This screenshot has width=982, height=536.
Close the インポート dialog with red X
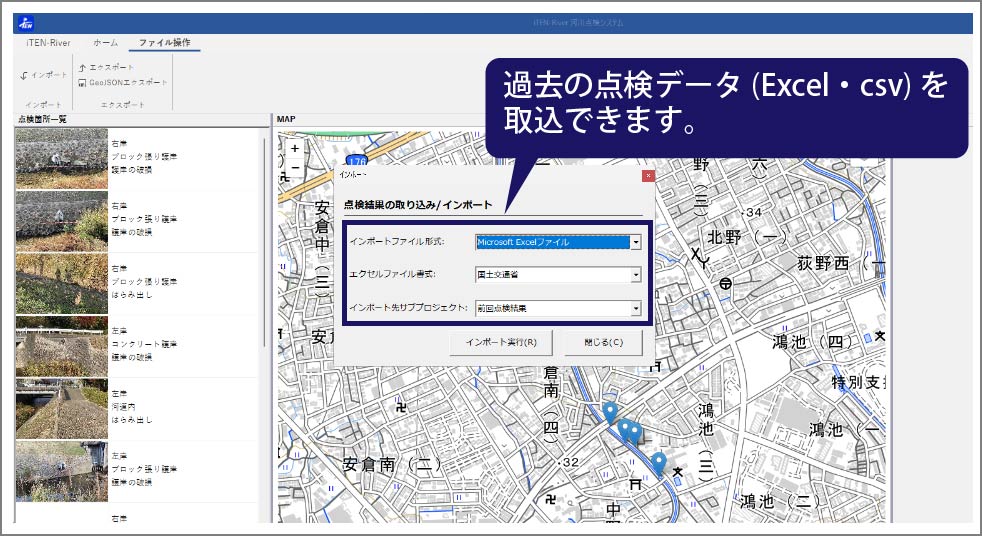(648, 176)
